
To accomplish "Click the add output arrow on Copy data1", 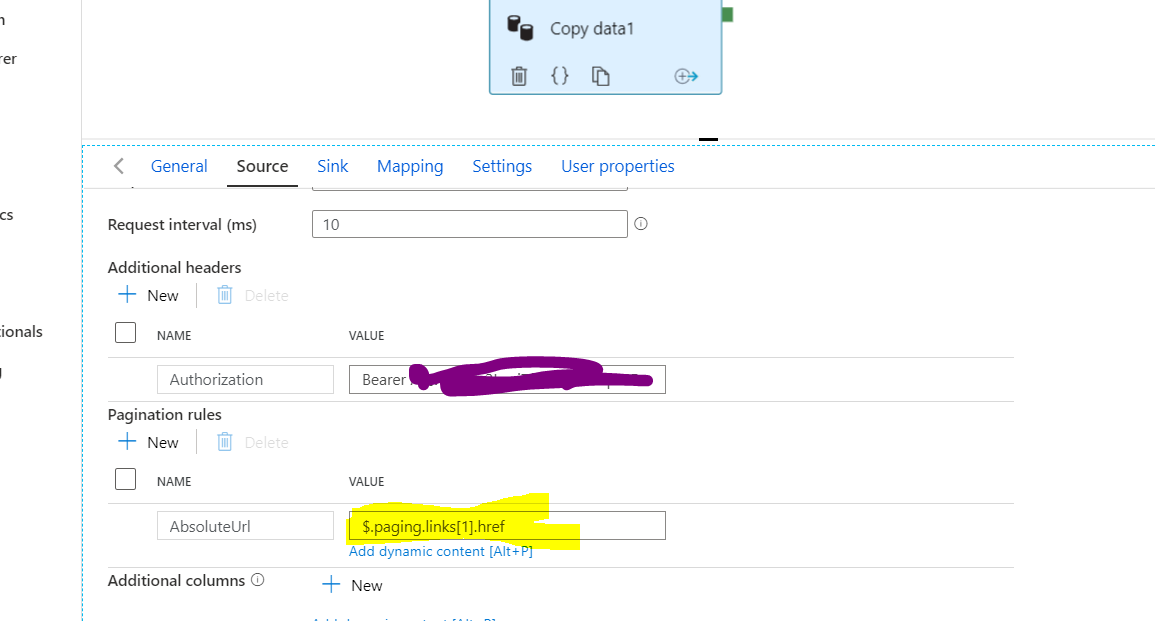I will pos(686,75).
